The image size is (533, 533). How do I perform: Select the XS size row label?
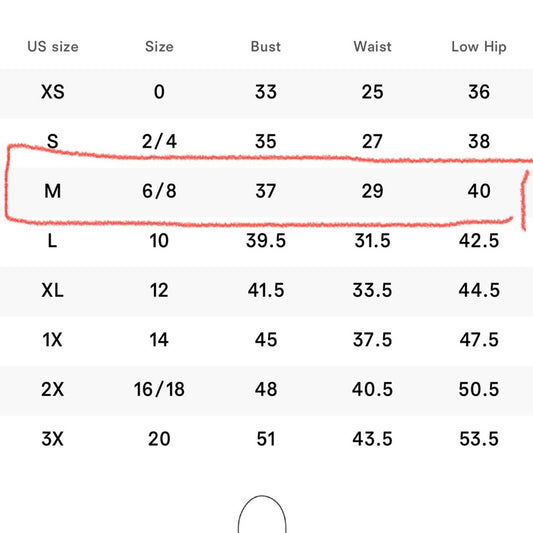click(53, 92)
